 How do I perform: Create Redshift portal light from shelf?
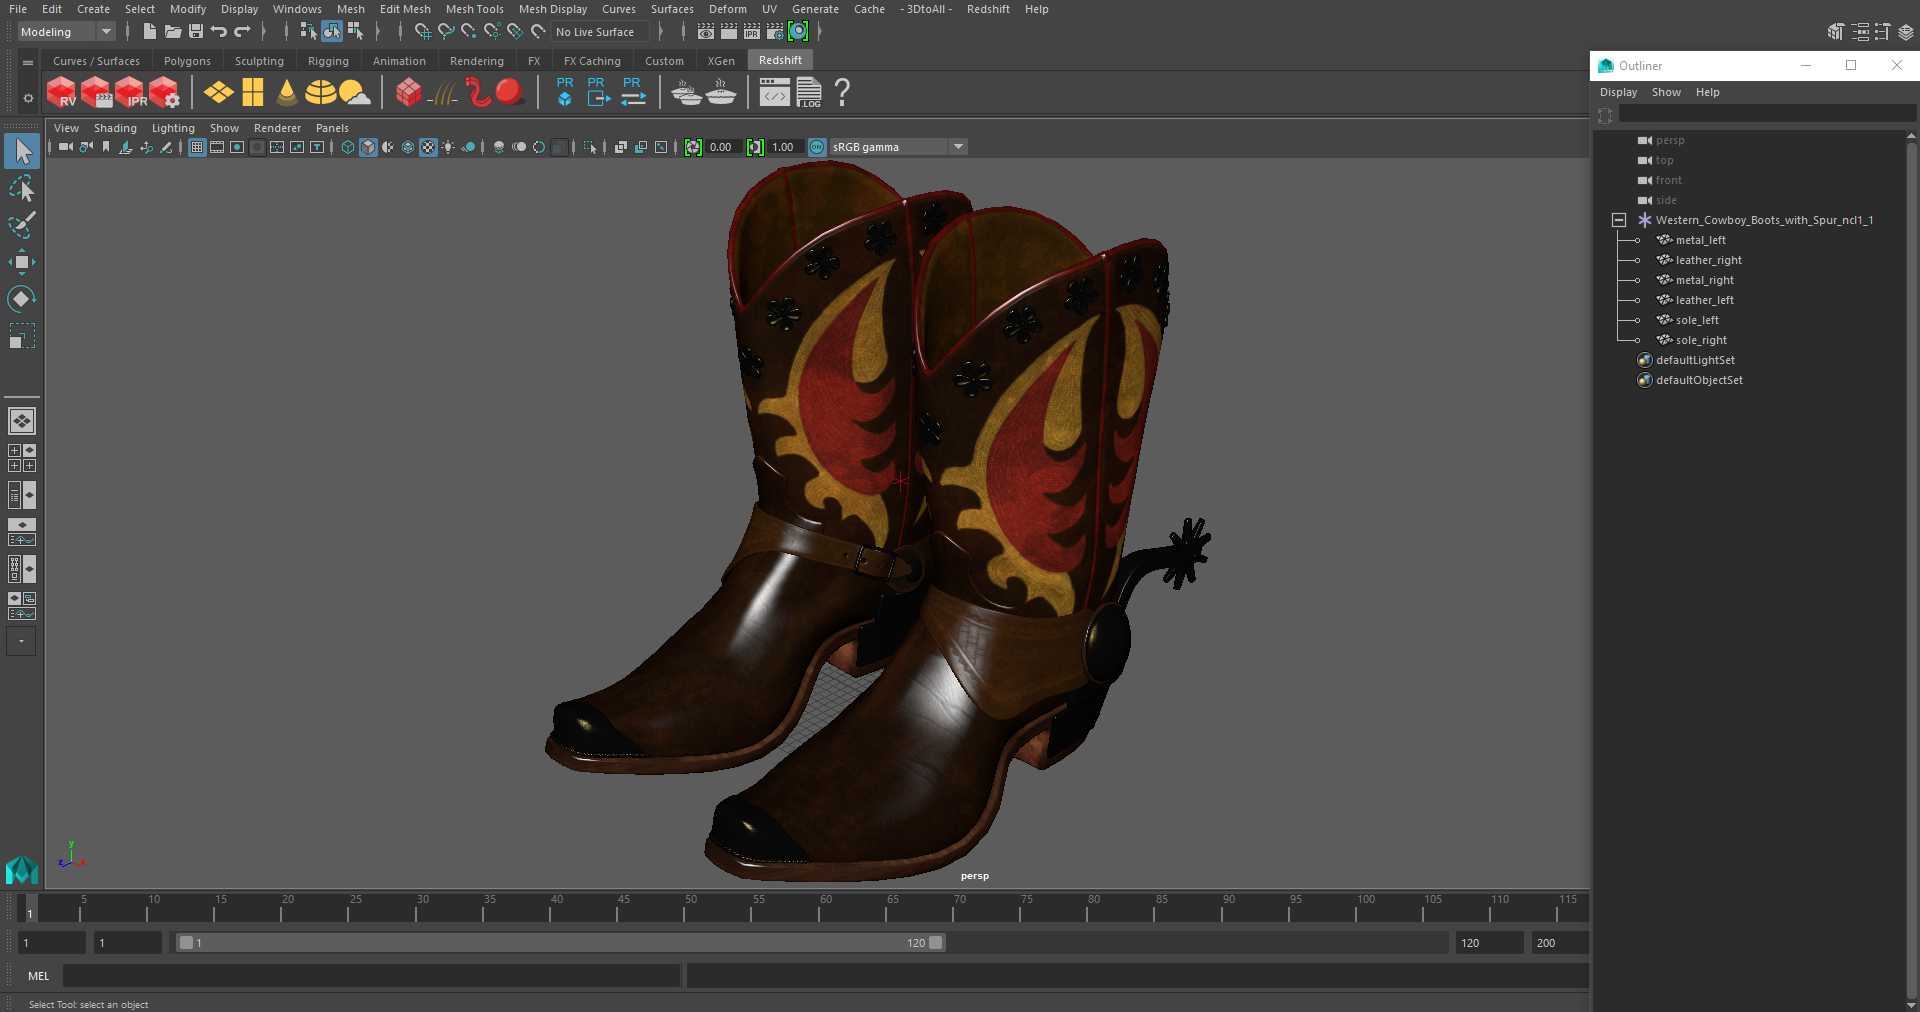(x=253, y=93)
